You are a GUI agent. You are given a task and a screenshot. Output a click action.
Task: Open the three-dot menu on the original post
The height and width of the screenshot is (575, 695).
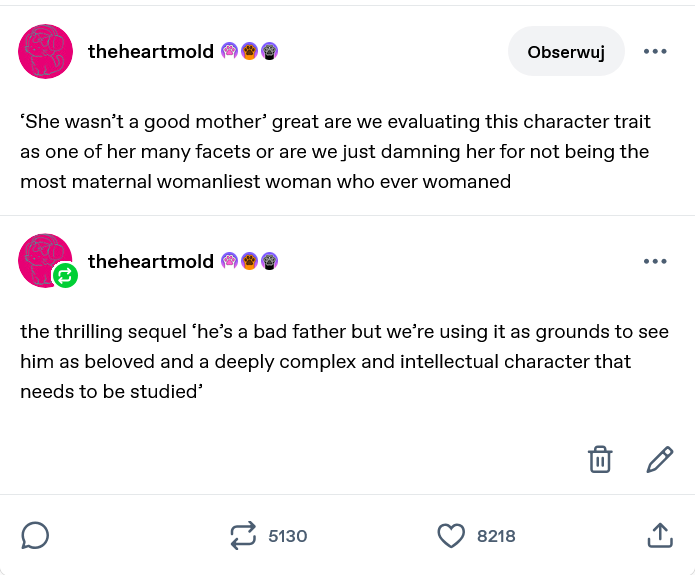(x=655, y=51)
